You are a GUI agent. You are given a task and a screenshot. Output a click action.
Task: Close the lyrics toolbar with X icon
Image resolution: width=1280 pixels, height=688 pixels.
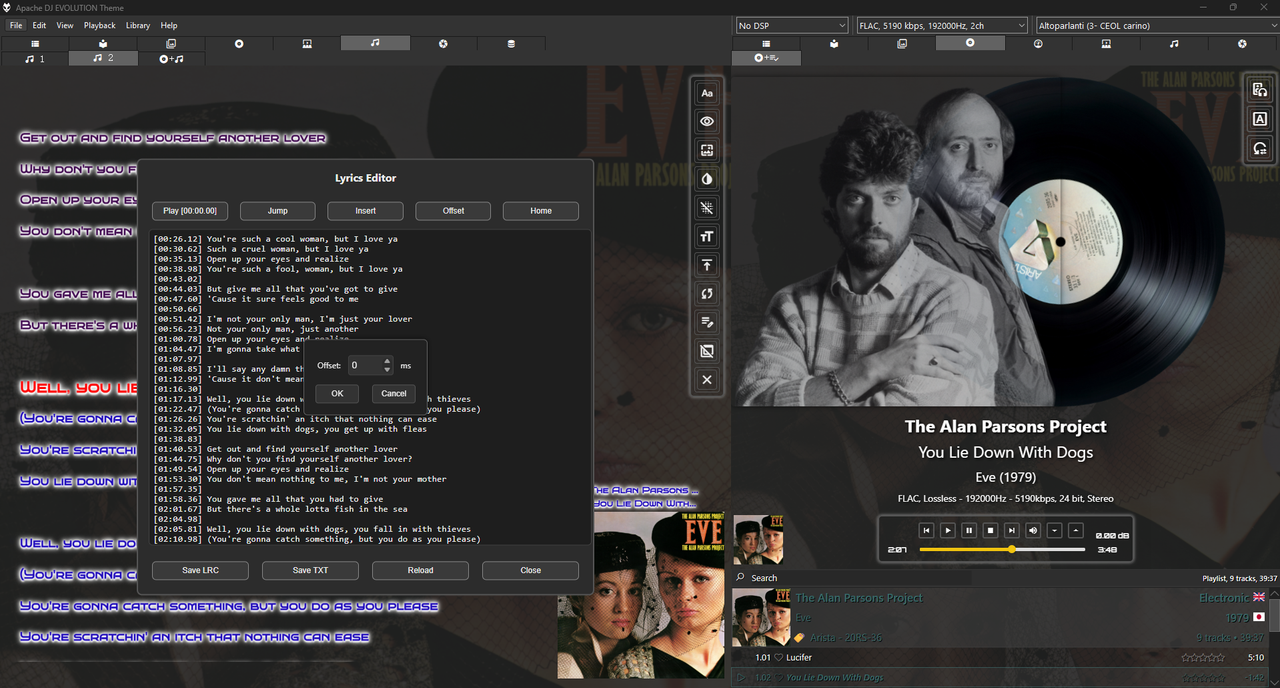pos(707,380)
